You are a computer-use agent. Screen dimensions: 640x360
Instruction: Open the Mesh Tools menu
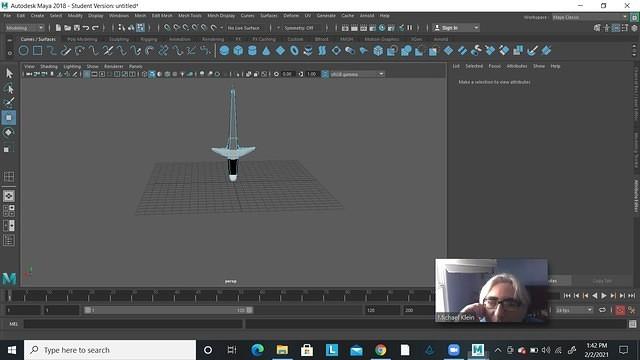(x=190, y=16)
